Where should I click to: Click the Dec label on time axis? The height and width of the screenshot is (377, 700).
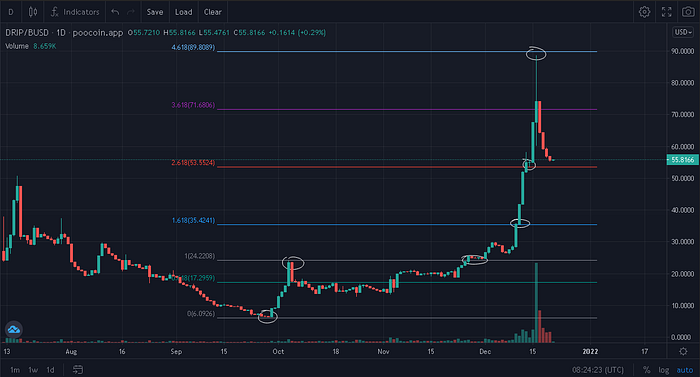coord(485,352)
